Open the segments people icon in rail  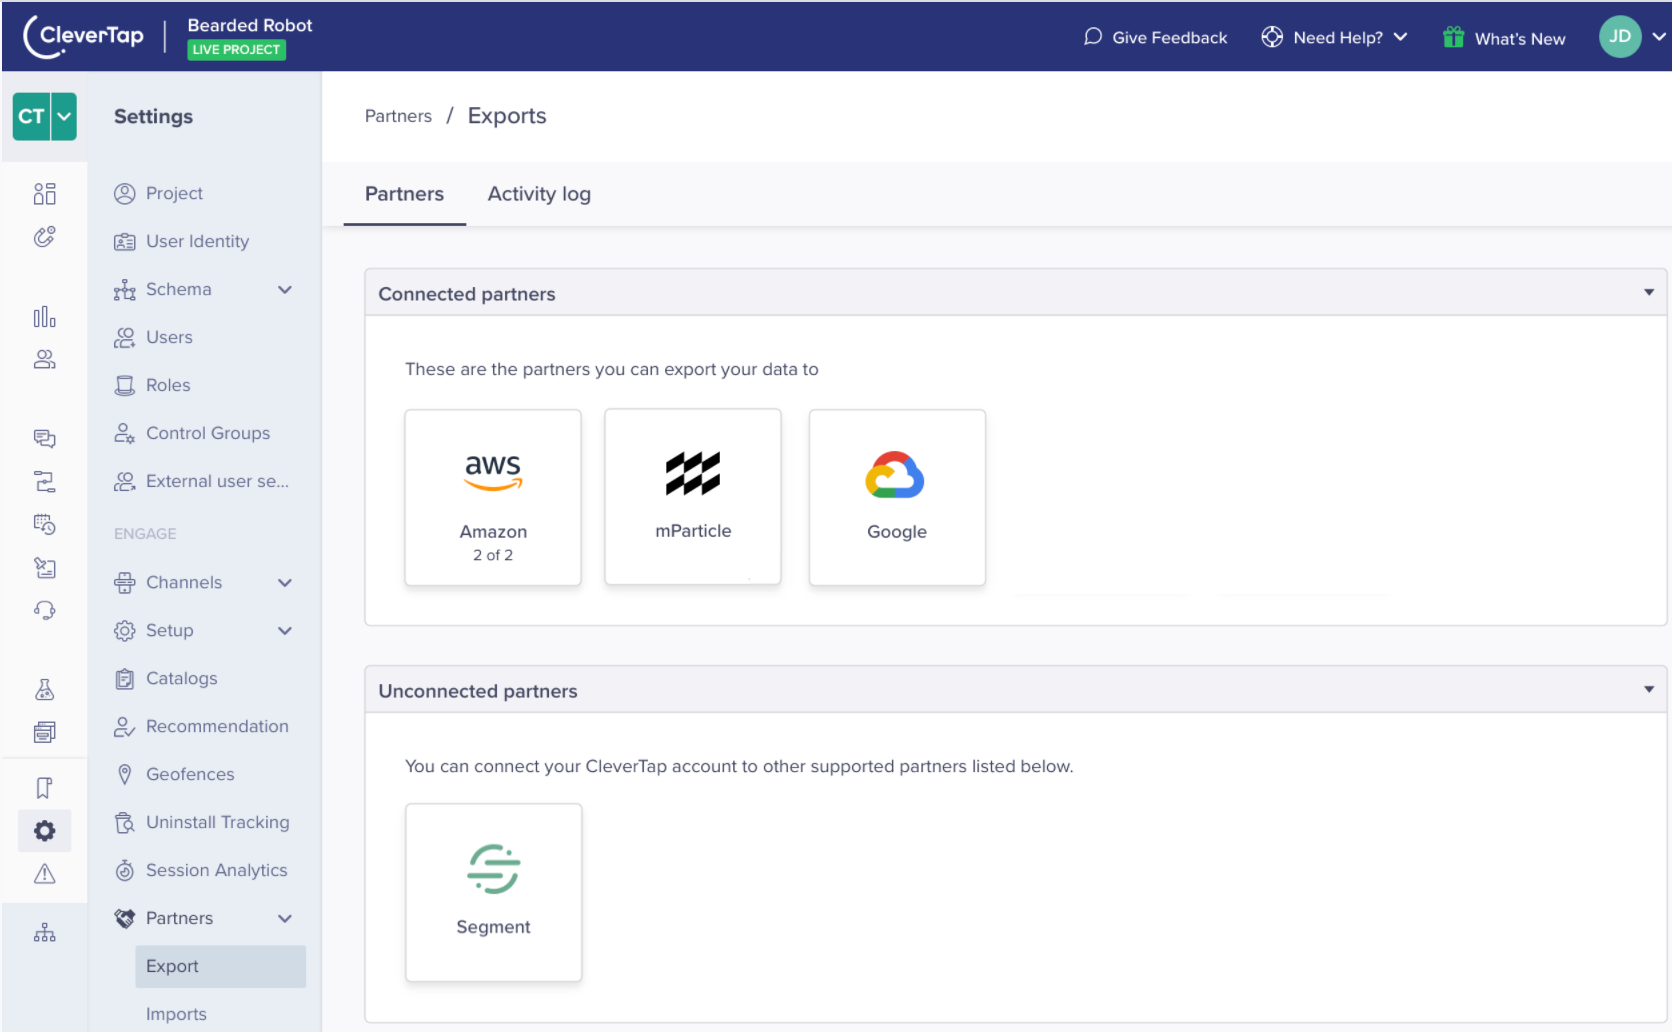click(x=45, y=360)
